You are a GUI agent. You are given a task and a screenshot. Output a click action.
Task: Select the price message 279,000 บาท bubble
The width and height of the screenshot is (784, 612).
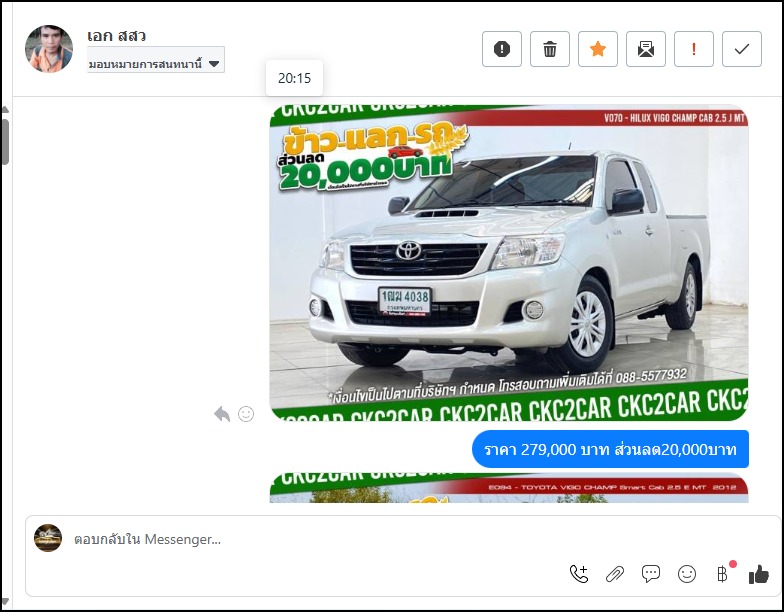coord(610,449)
